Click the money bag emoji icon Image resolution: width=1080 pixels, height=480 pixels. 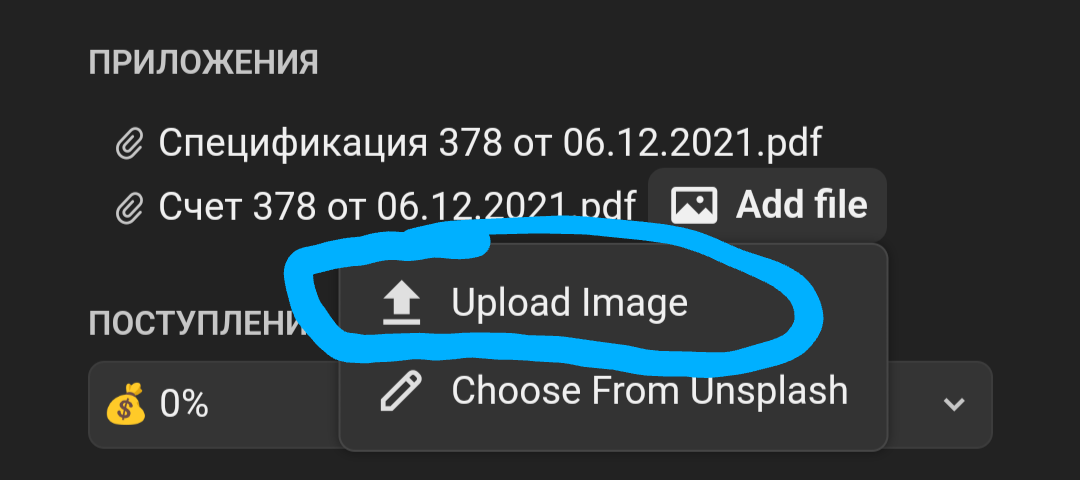coord(126,404)
